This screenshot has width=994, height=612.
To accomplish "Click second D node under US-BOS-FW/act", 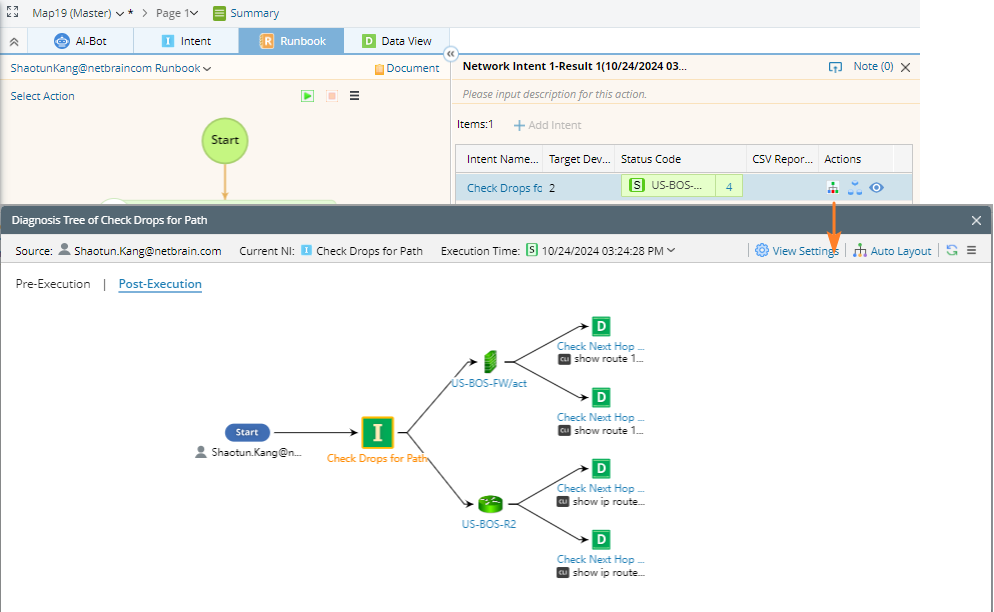I will pyautogui.click(x=600, y=398).
